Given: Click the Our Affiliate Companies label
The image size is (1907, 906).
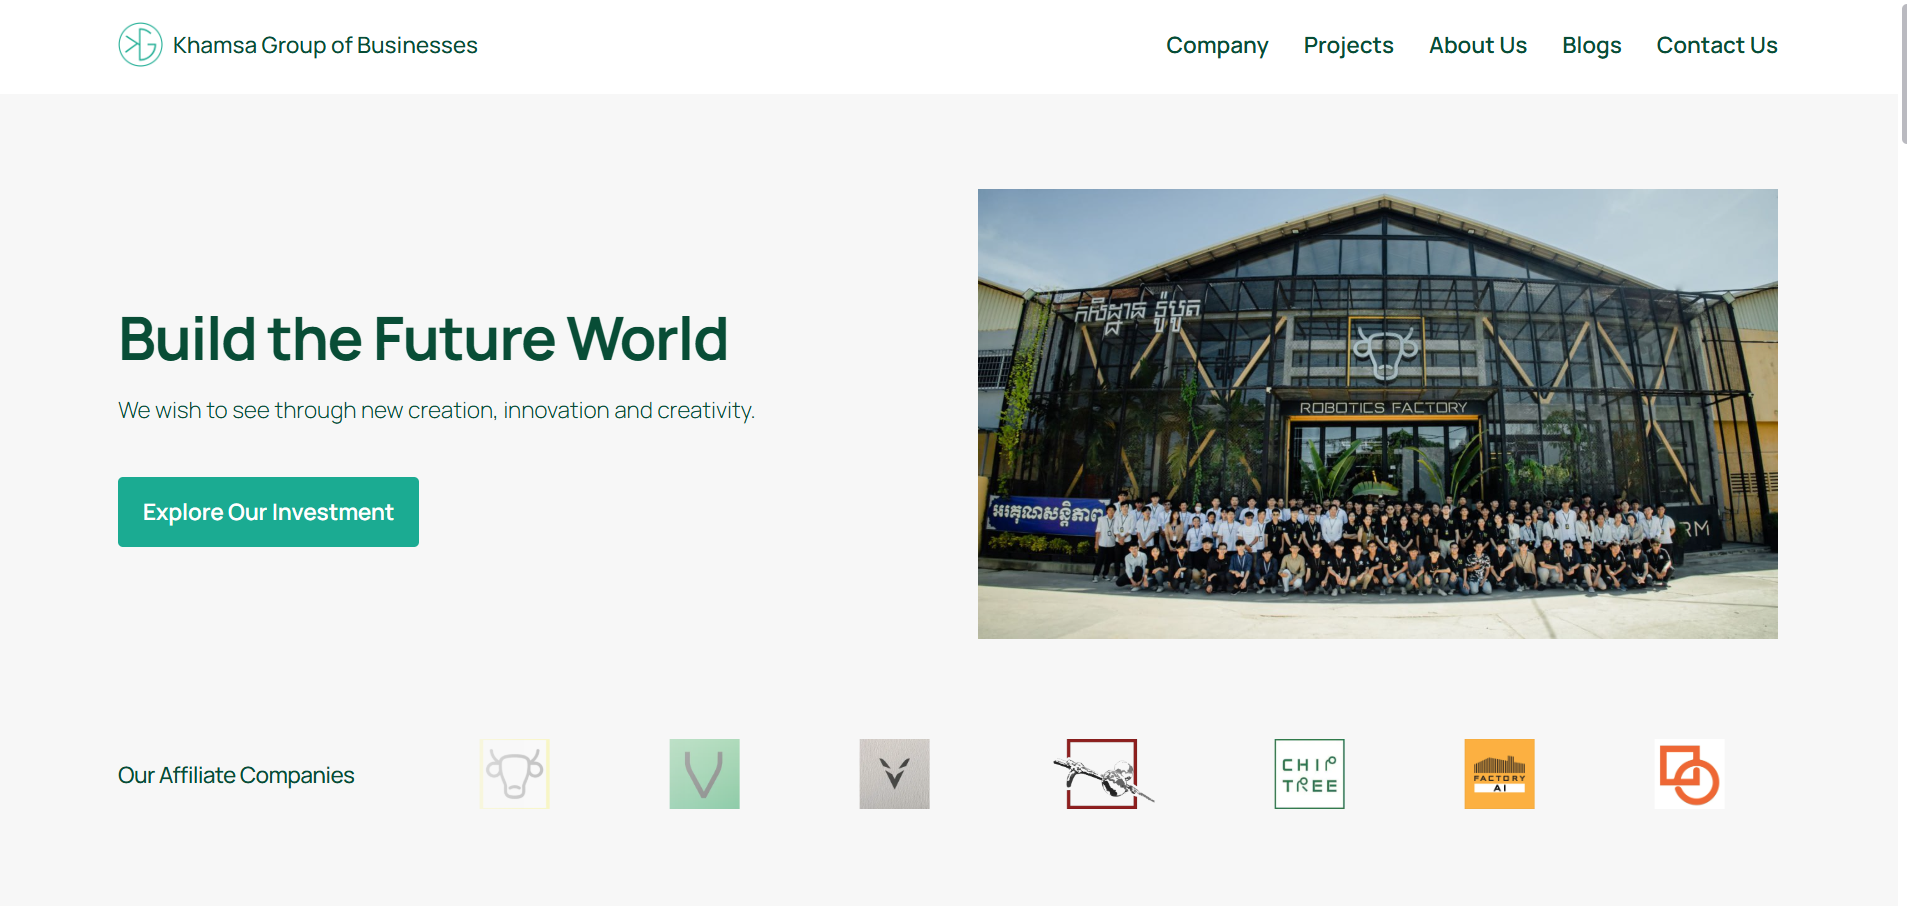Looking at the screenshot, I should 236,775.
